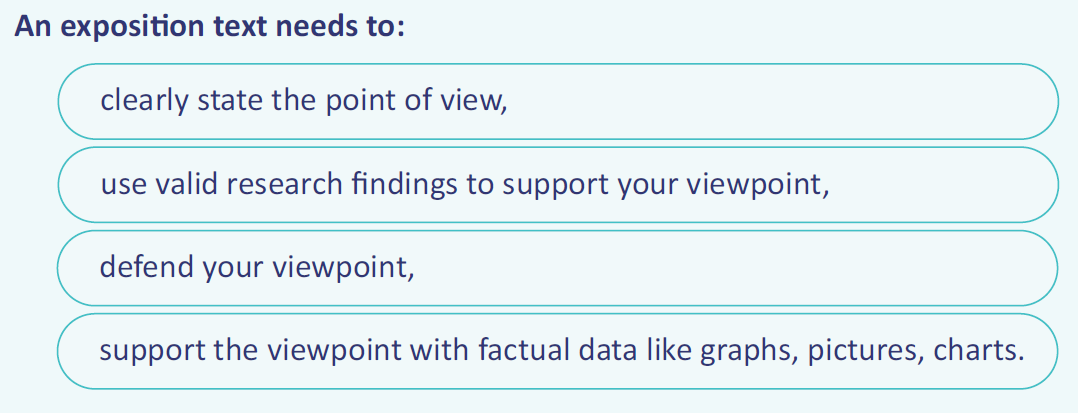The image size is (1078, 418).
Task: Click the empty right side of the 'defend your viewpoint' box
Action: [736, 267]
